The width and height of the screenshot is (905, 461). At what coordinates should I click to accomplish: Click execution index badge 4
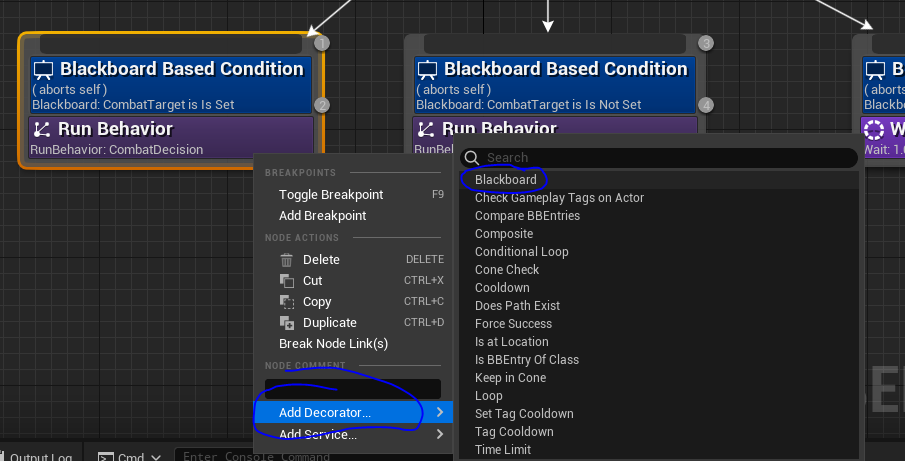(705, 105)
